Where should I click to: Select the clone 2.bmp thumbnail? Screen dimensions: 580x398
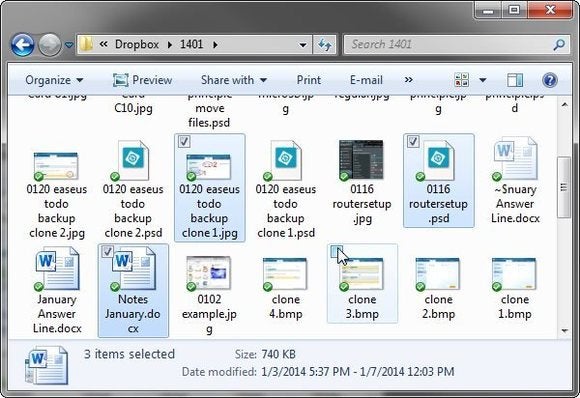pyautogui.click(x=438, y=274)
